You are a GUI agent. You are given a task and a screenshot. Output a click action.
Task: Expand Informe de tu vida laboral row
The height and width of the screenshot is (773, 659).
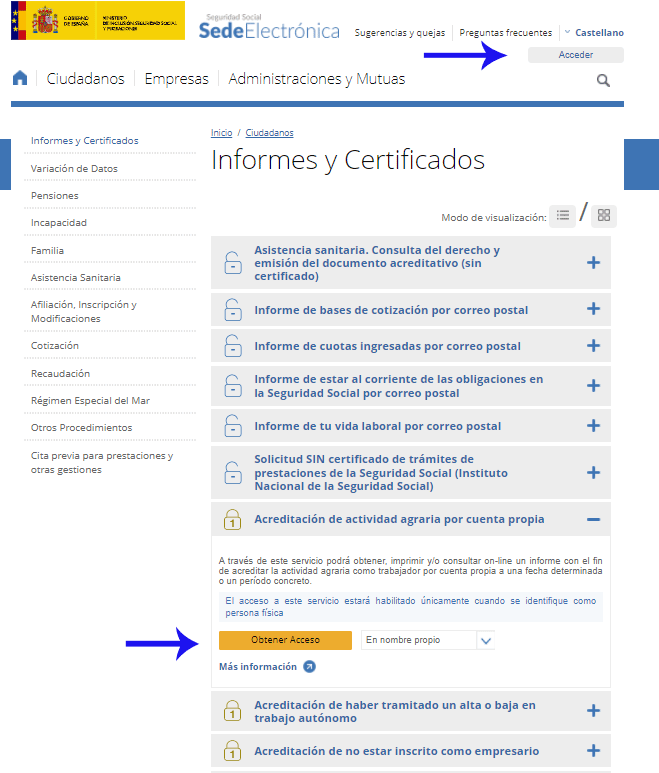tap(593, 425)
